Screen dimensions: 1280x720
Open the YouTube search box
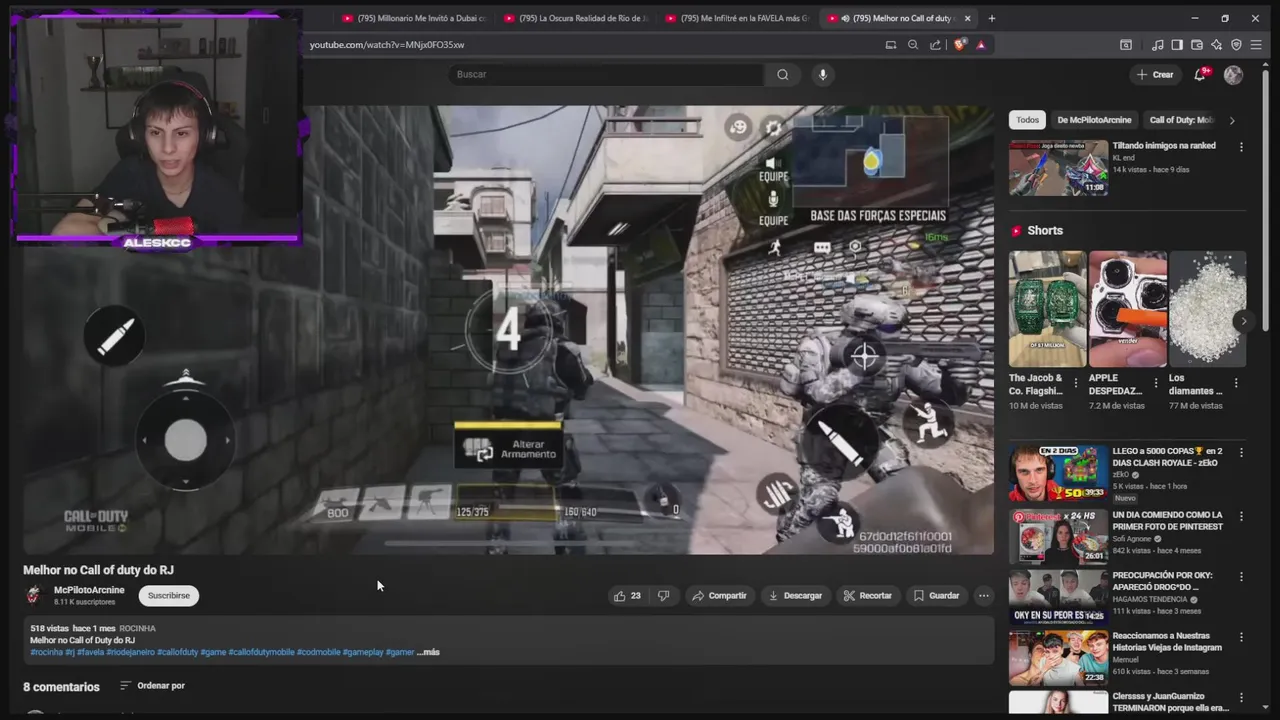click(x=605, y=74)
